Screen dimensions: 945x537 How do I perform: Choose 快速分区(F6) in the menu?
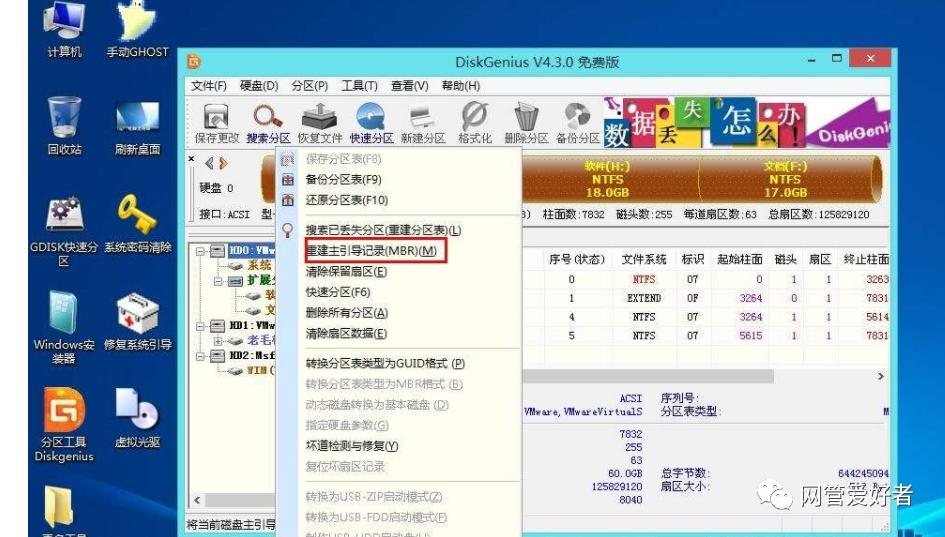tap(338, 292)
